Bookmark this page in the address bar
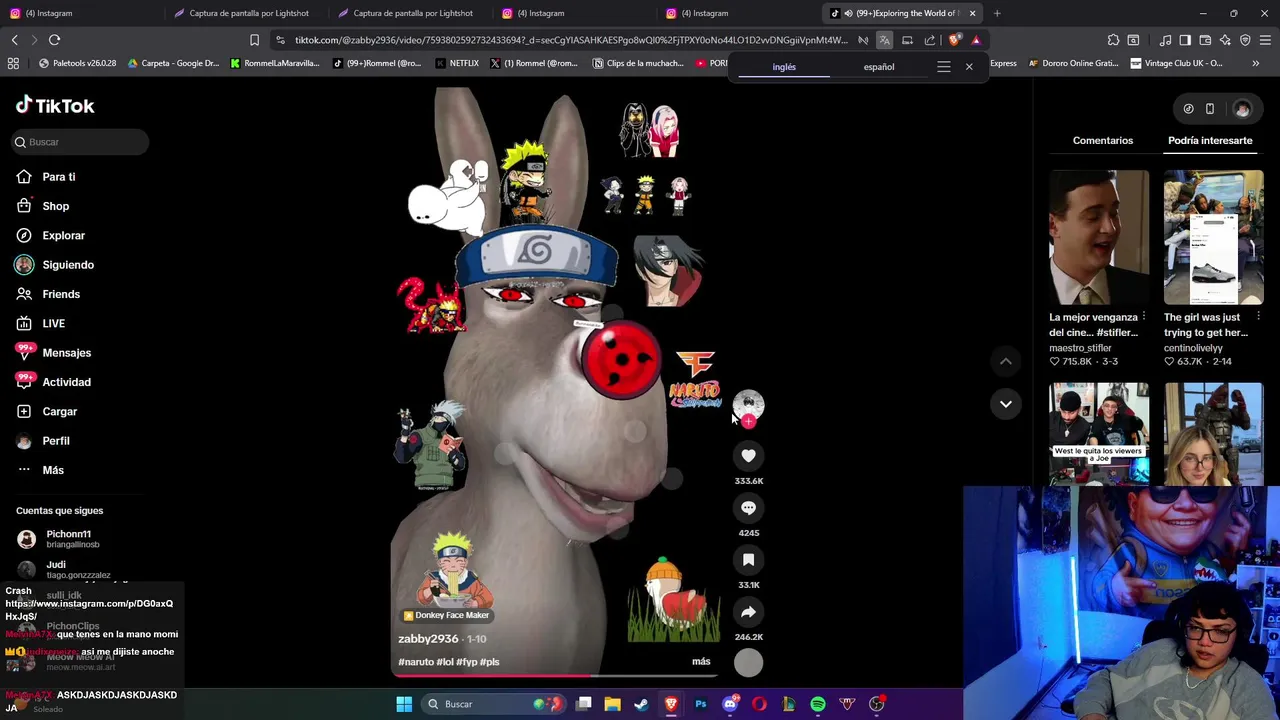 pos(254,40)
